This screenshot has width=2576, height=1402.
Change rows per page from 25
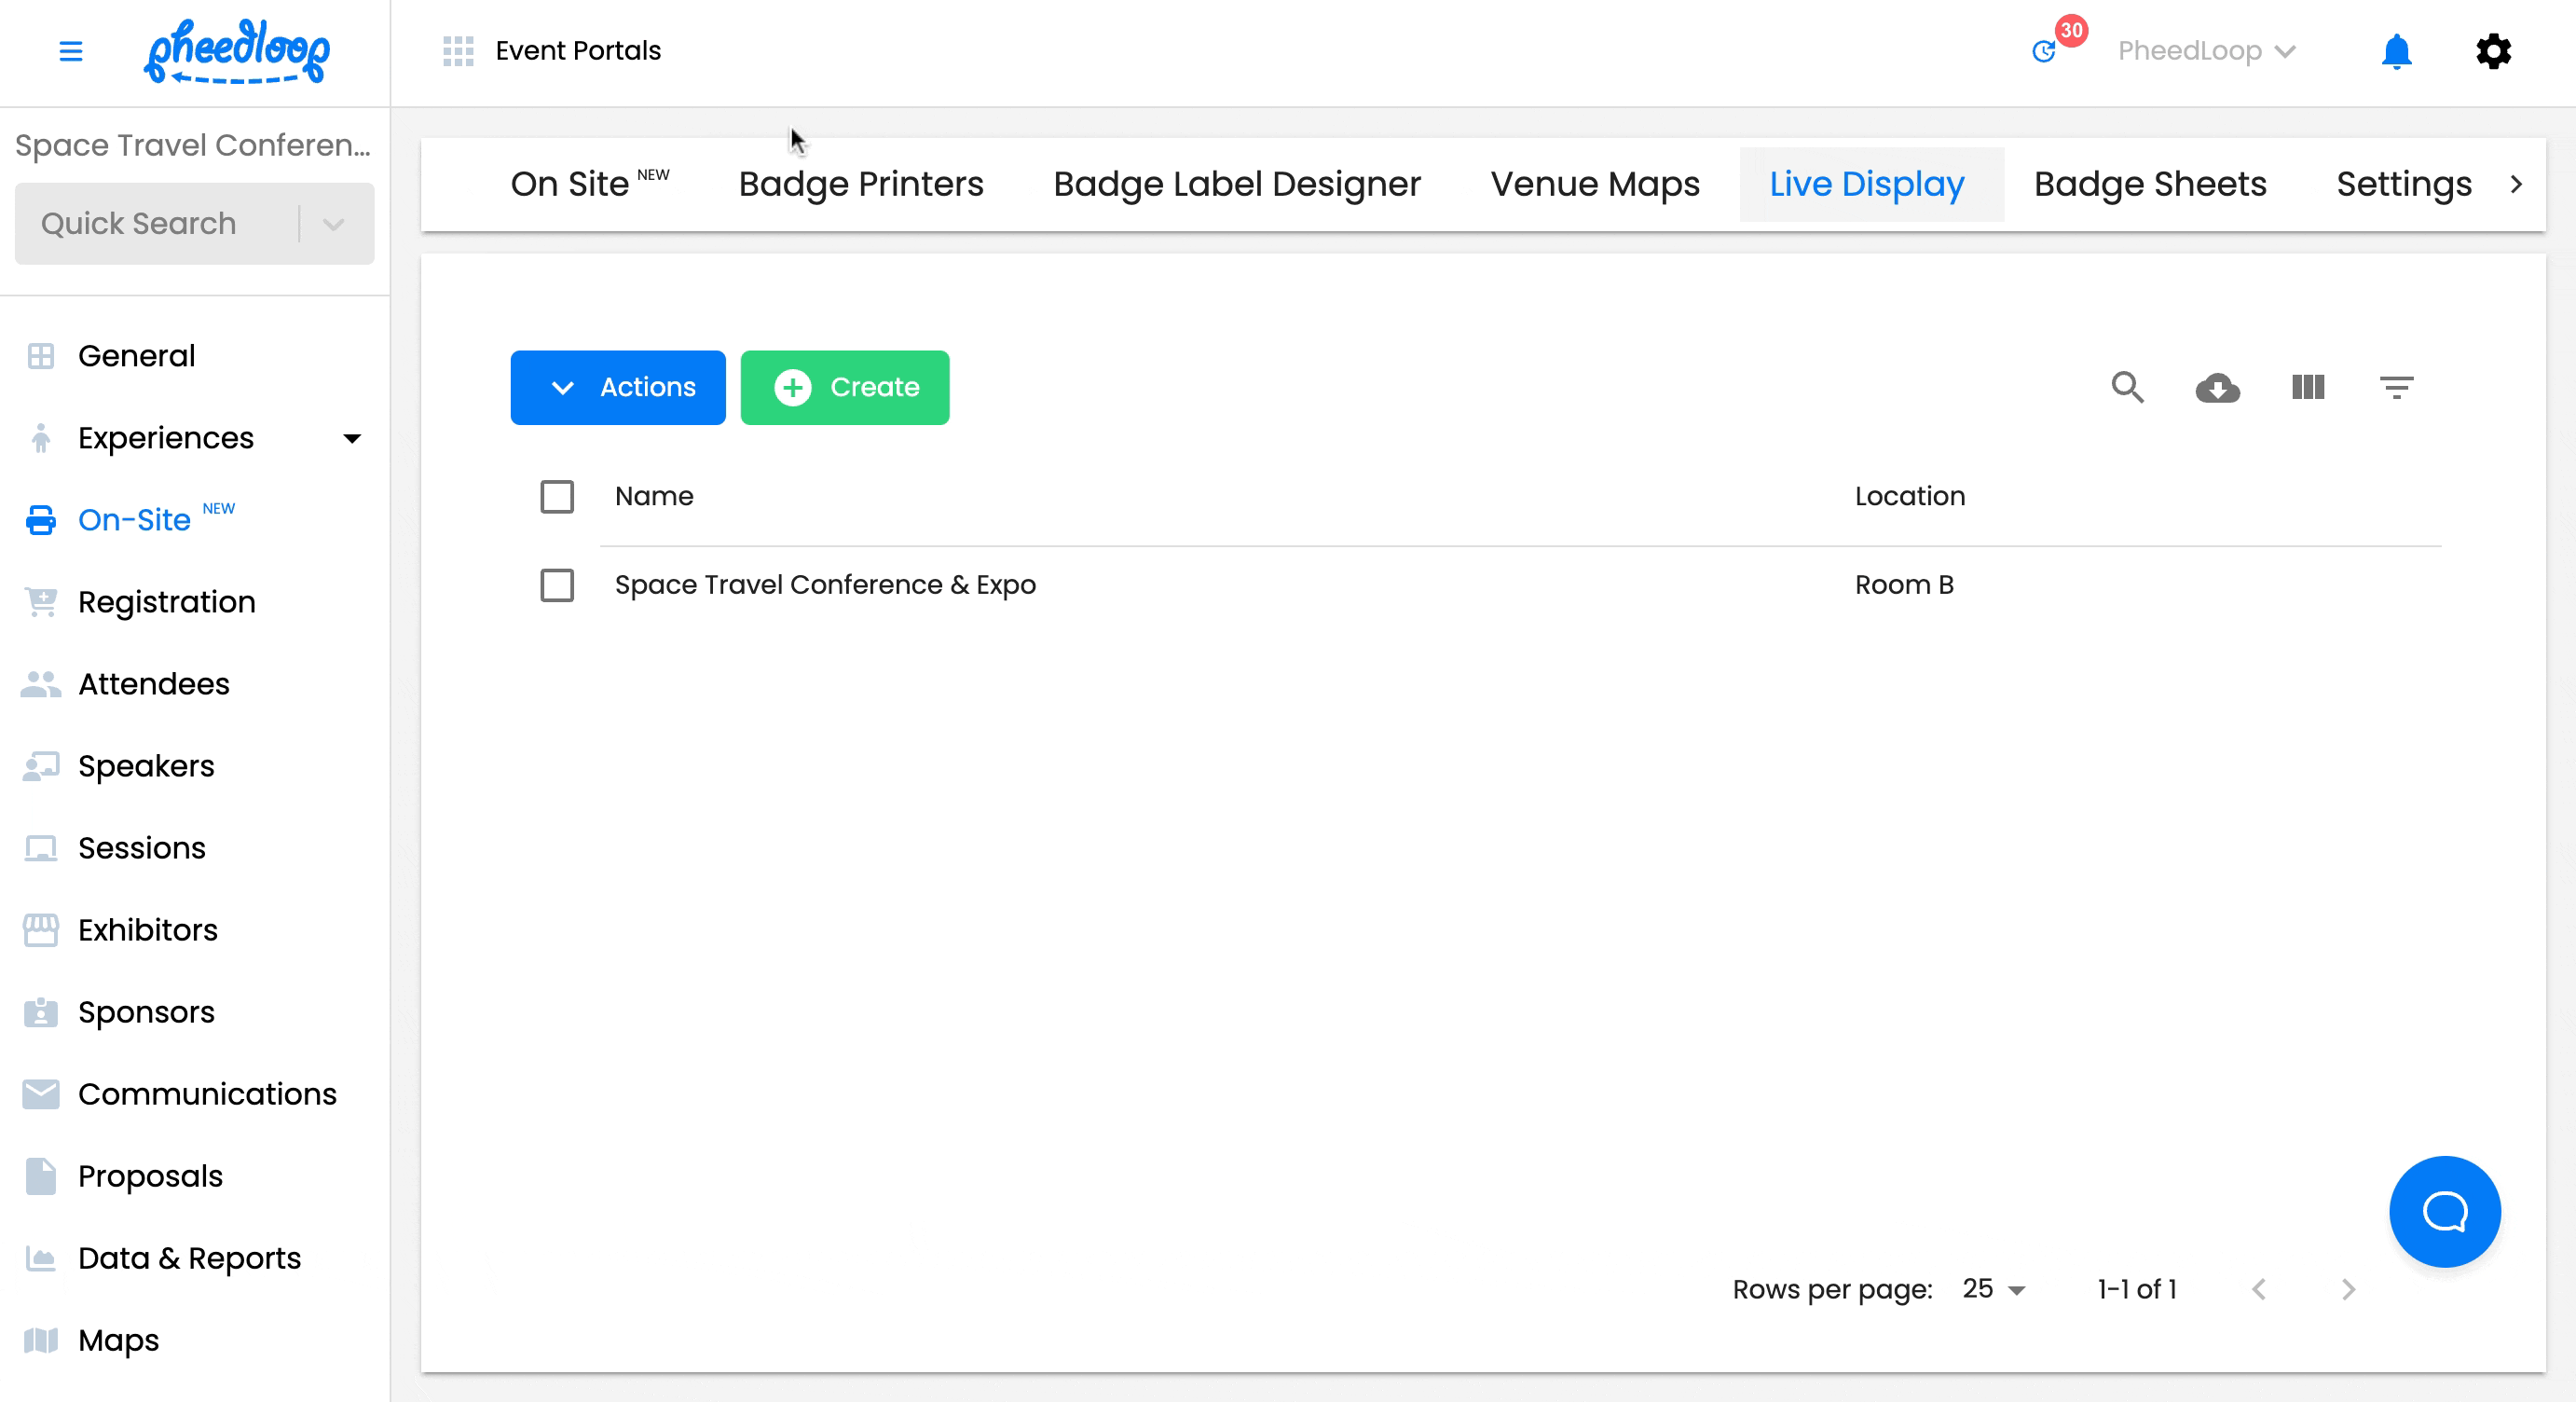1992,1289
